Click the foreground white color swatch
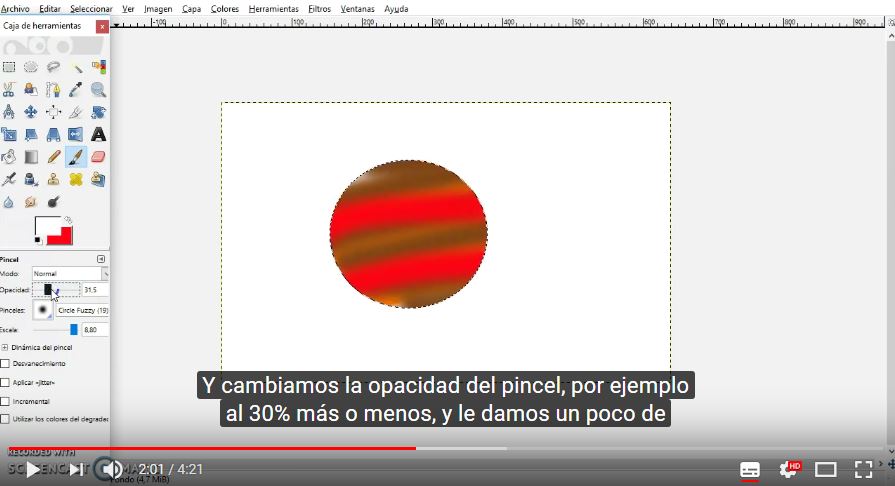Screen dimensions: 895x486 click(x=46, y=226)
